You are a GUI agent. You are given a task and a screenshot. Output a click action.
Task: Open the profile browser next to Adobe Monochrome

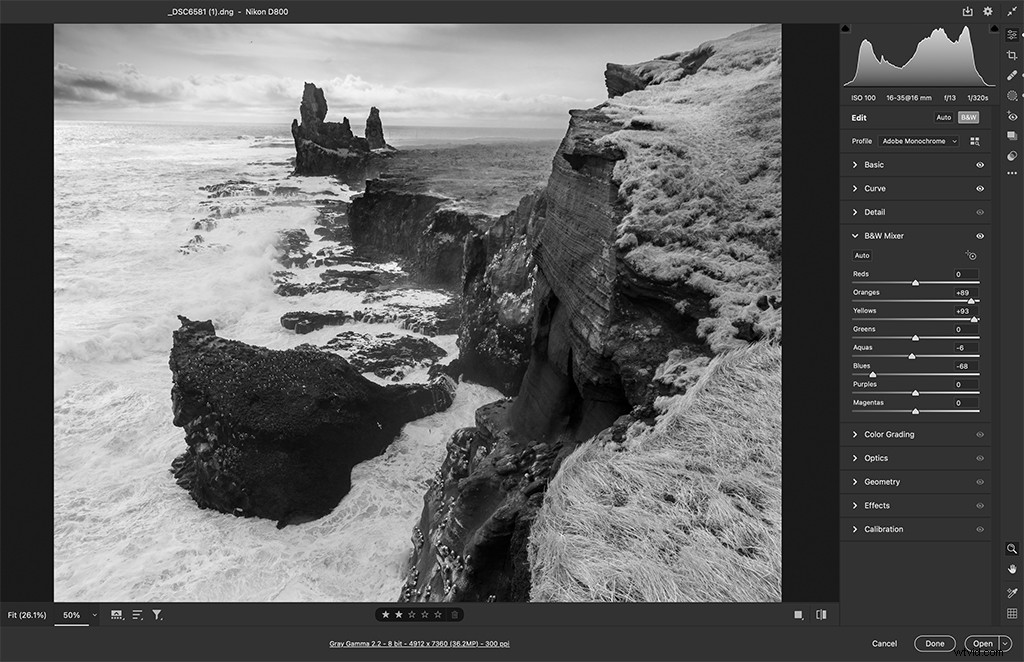(x=973, y=141)
